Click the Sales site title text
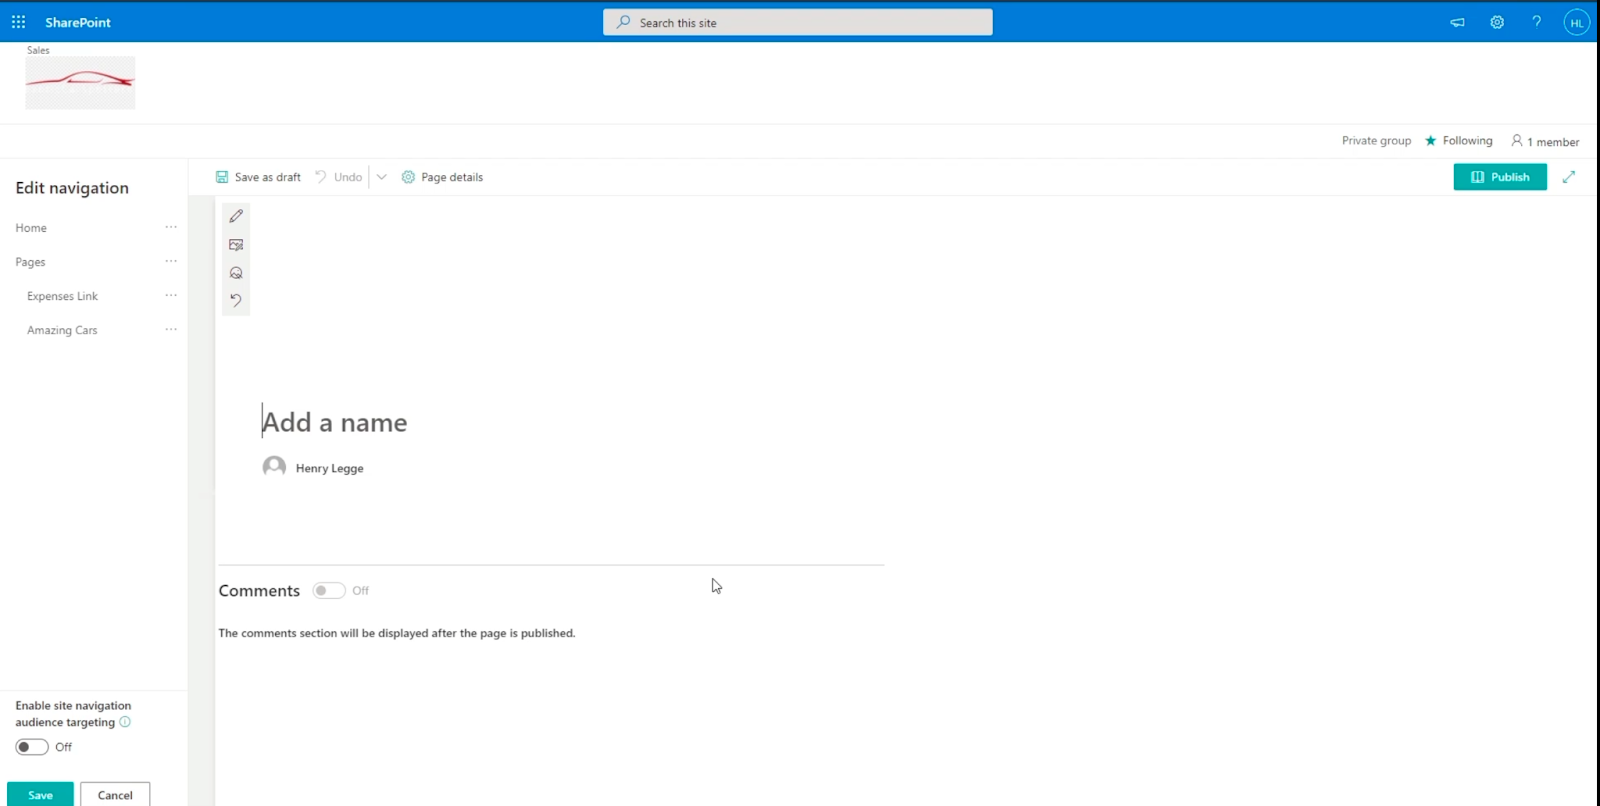The image size is (1600, 806). click(38, 50)
